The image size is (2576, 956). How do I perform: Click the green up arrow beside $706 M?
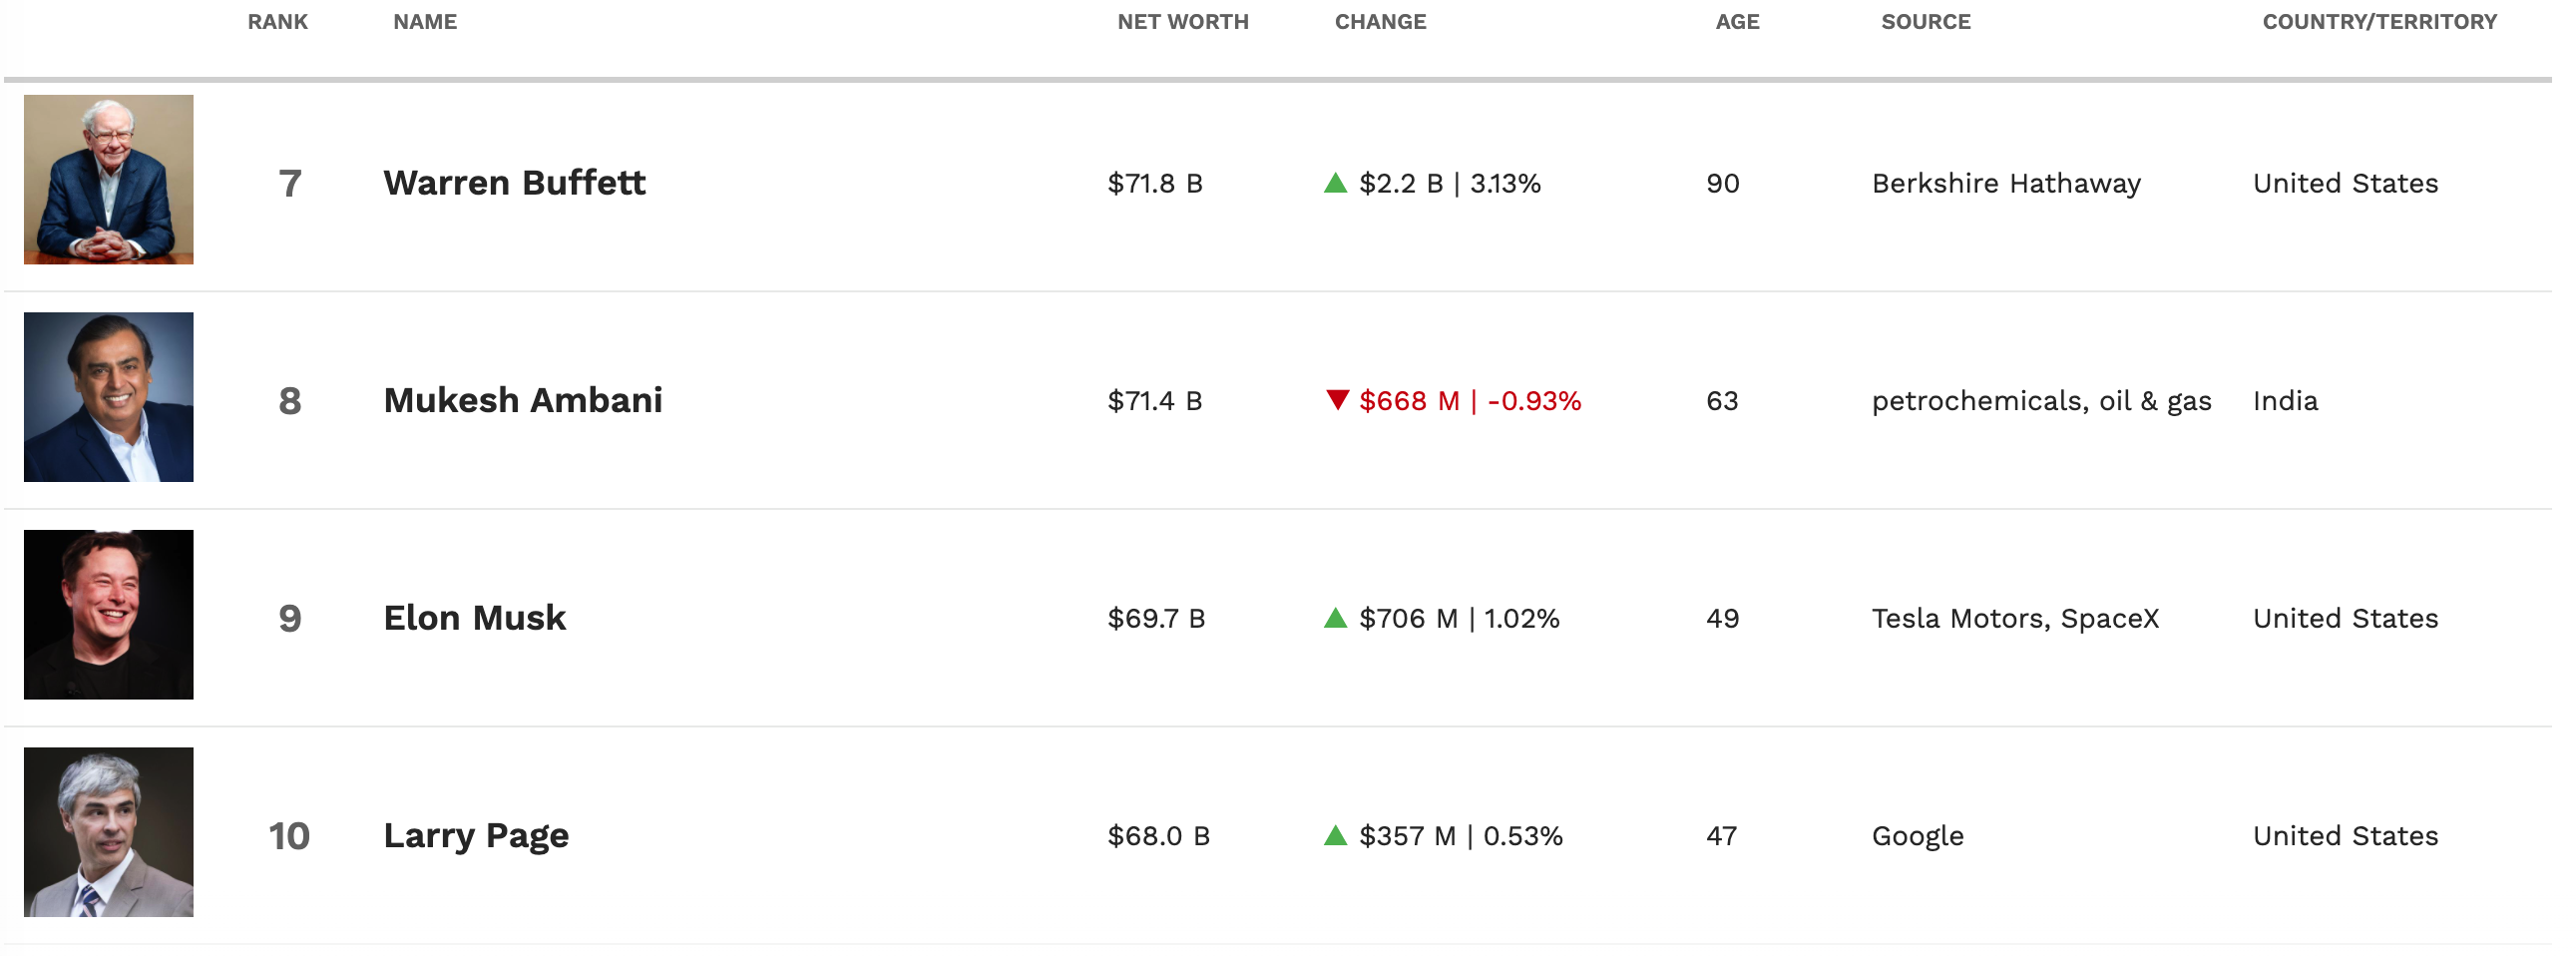pos(1335,618)
